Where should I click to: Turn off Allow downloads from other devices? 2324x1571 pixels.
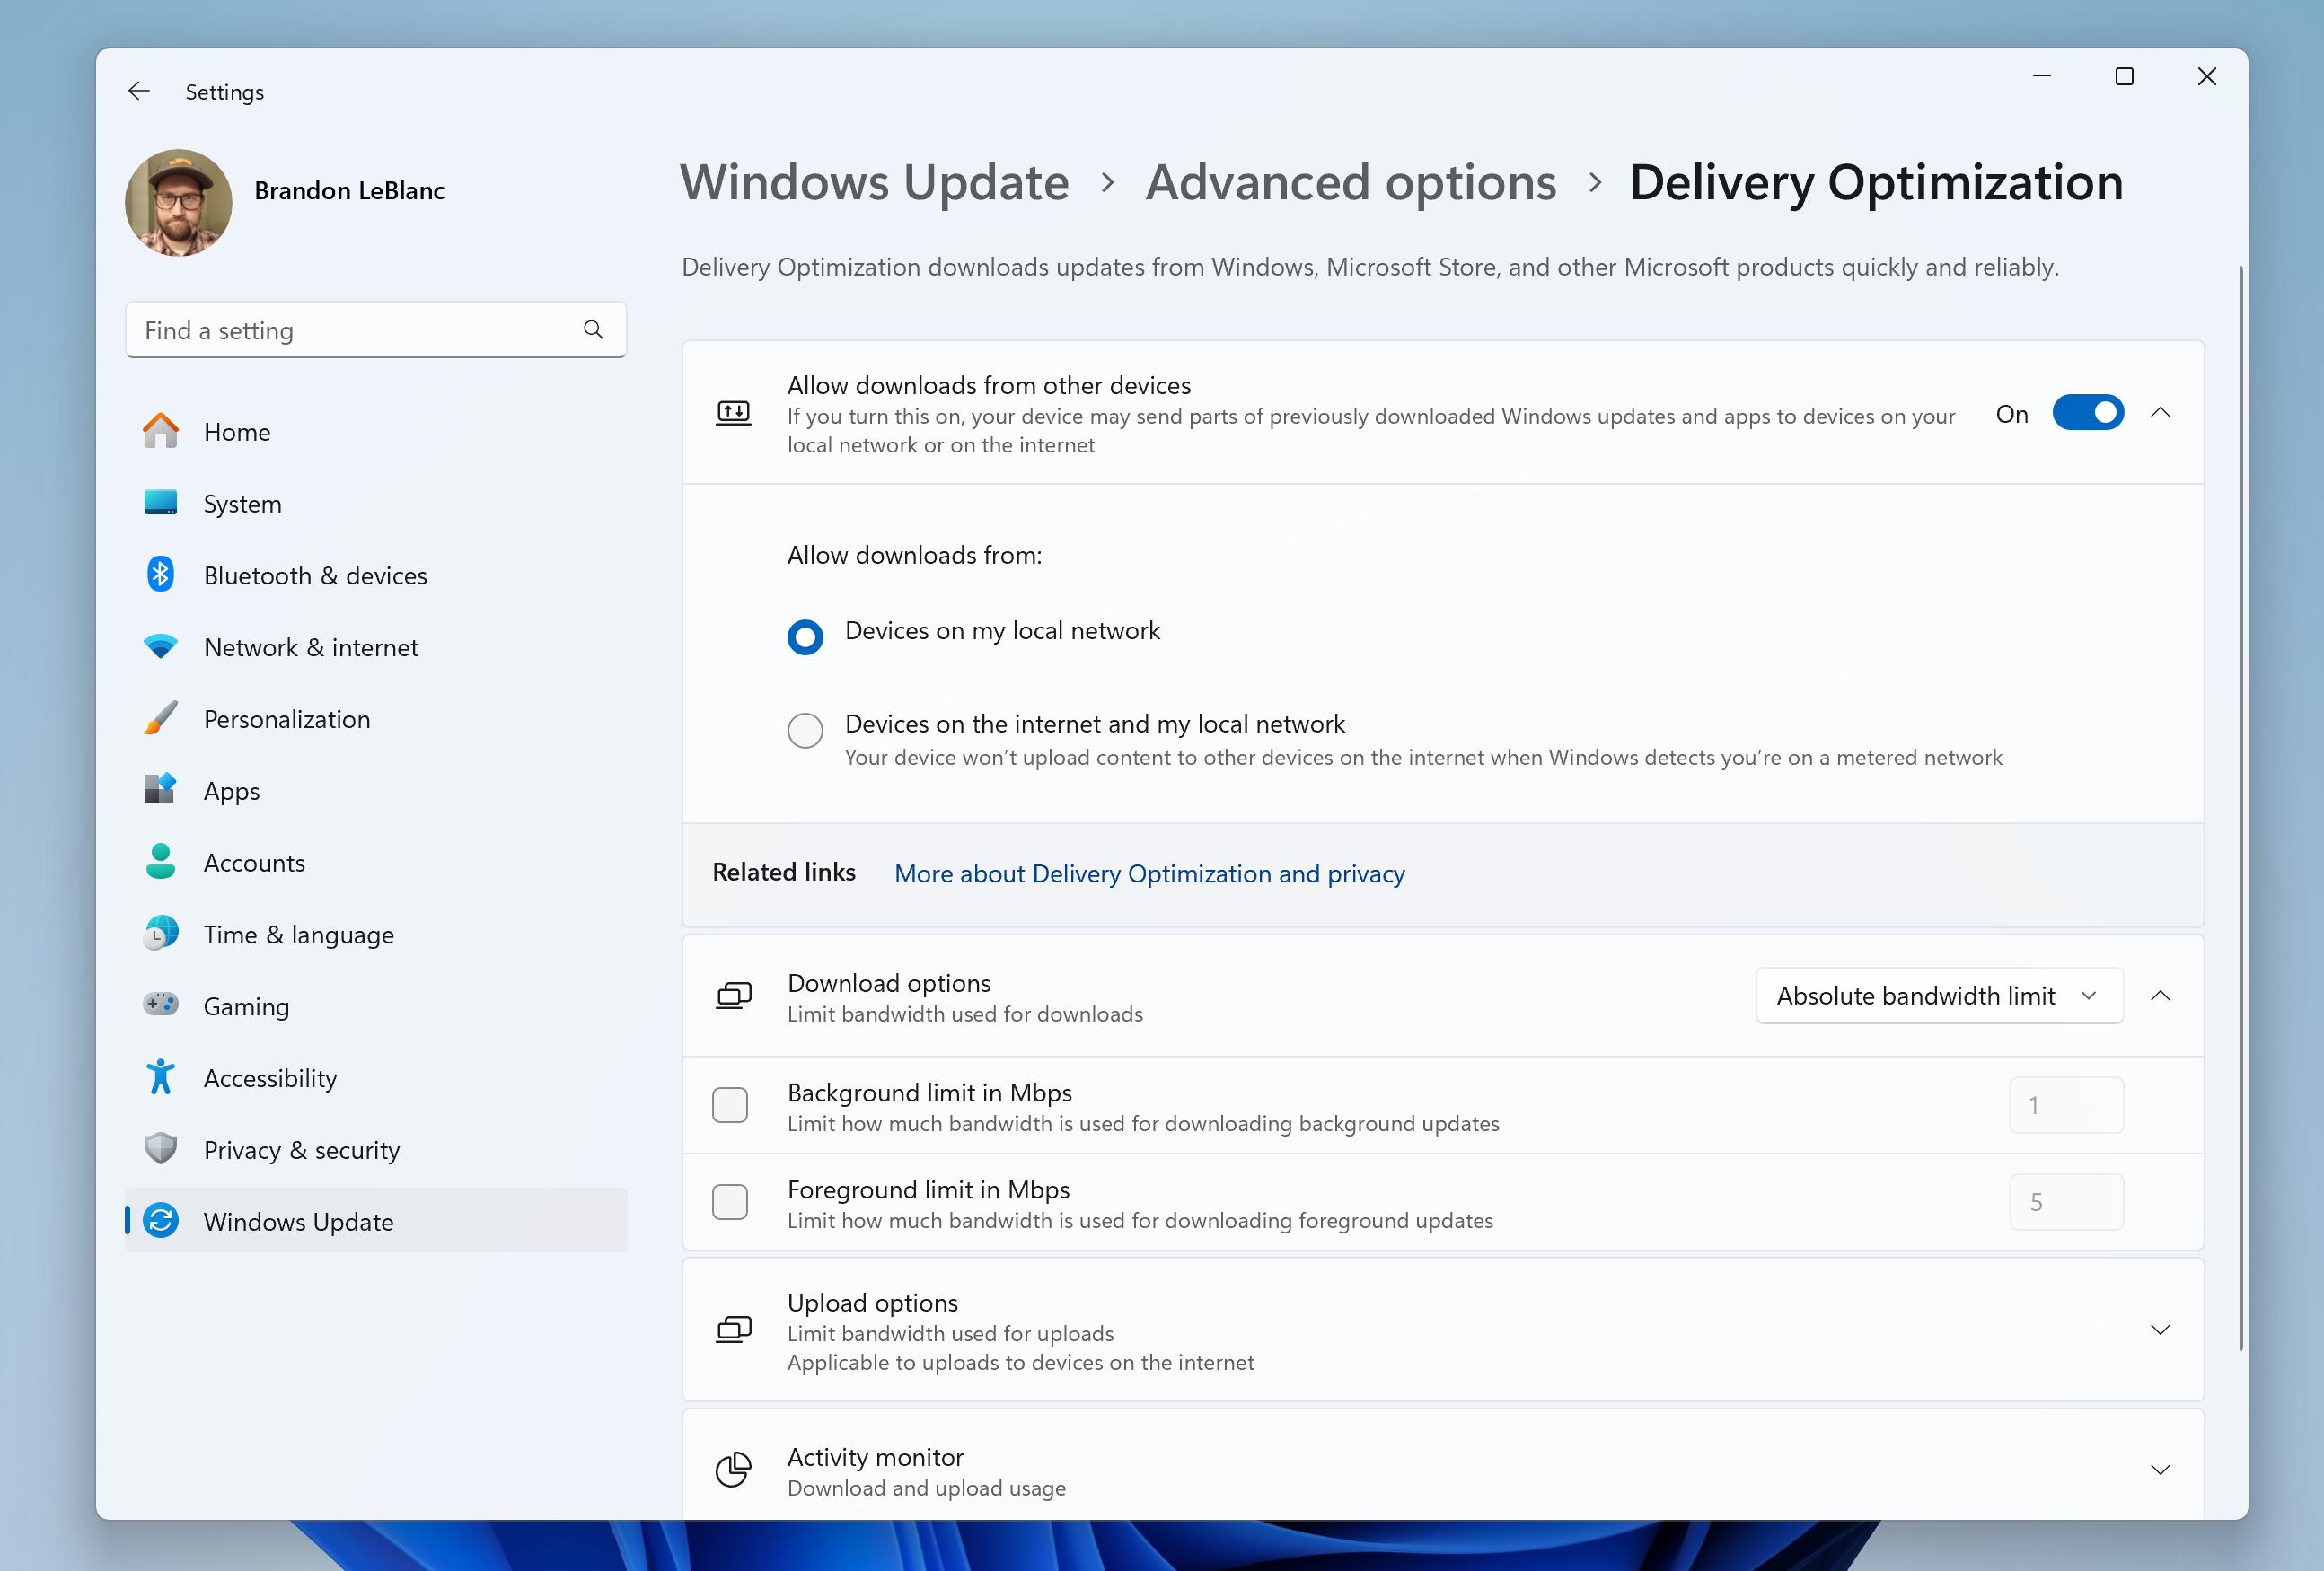click(x=2088, y=412)
